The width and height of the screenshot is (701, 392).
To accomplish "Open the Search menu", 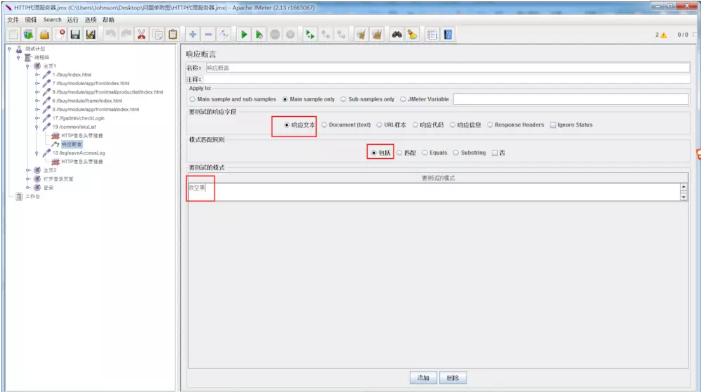I will (52, 20).
